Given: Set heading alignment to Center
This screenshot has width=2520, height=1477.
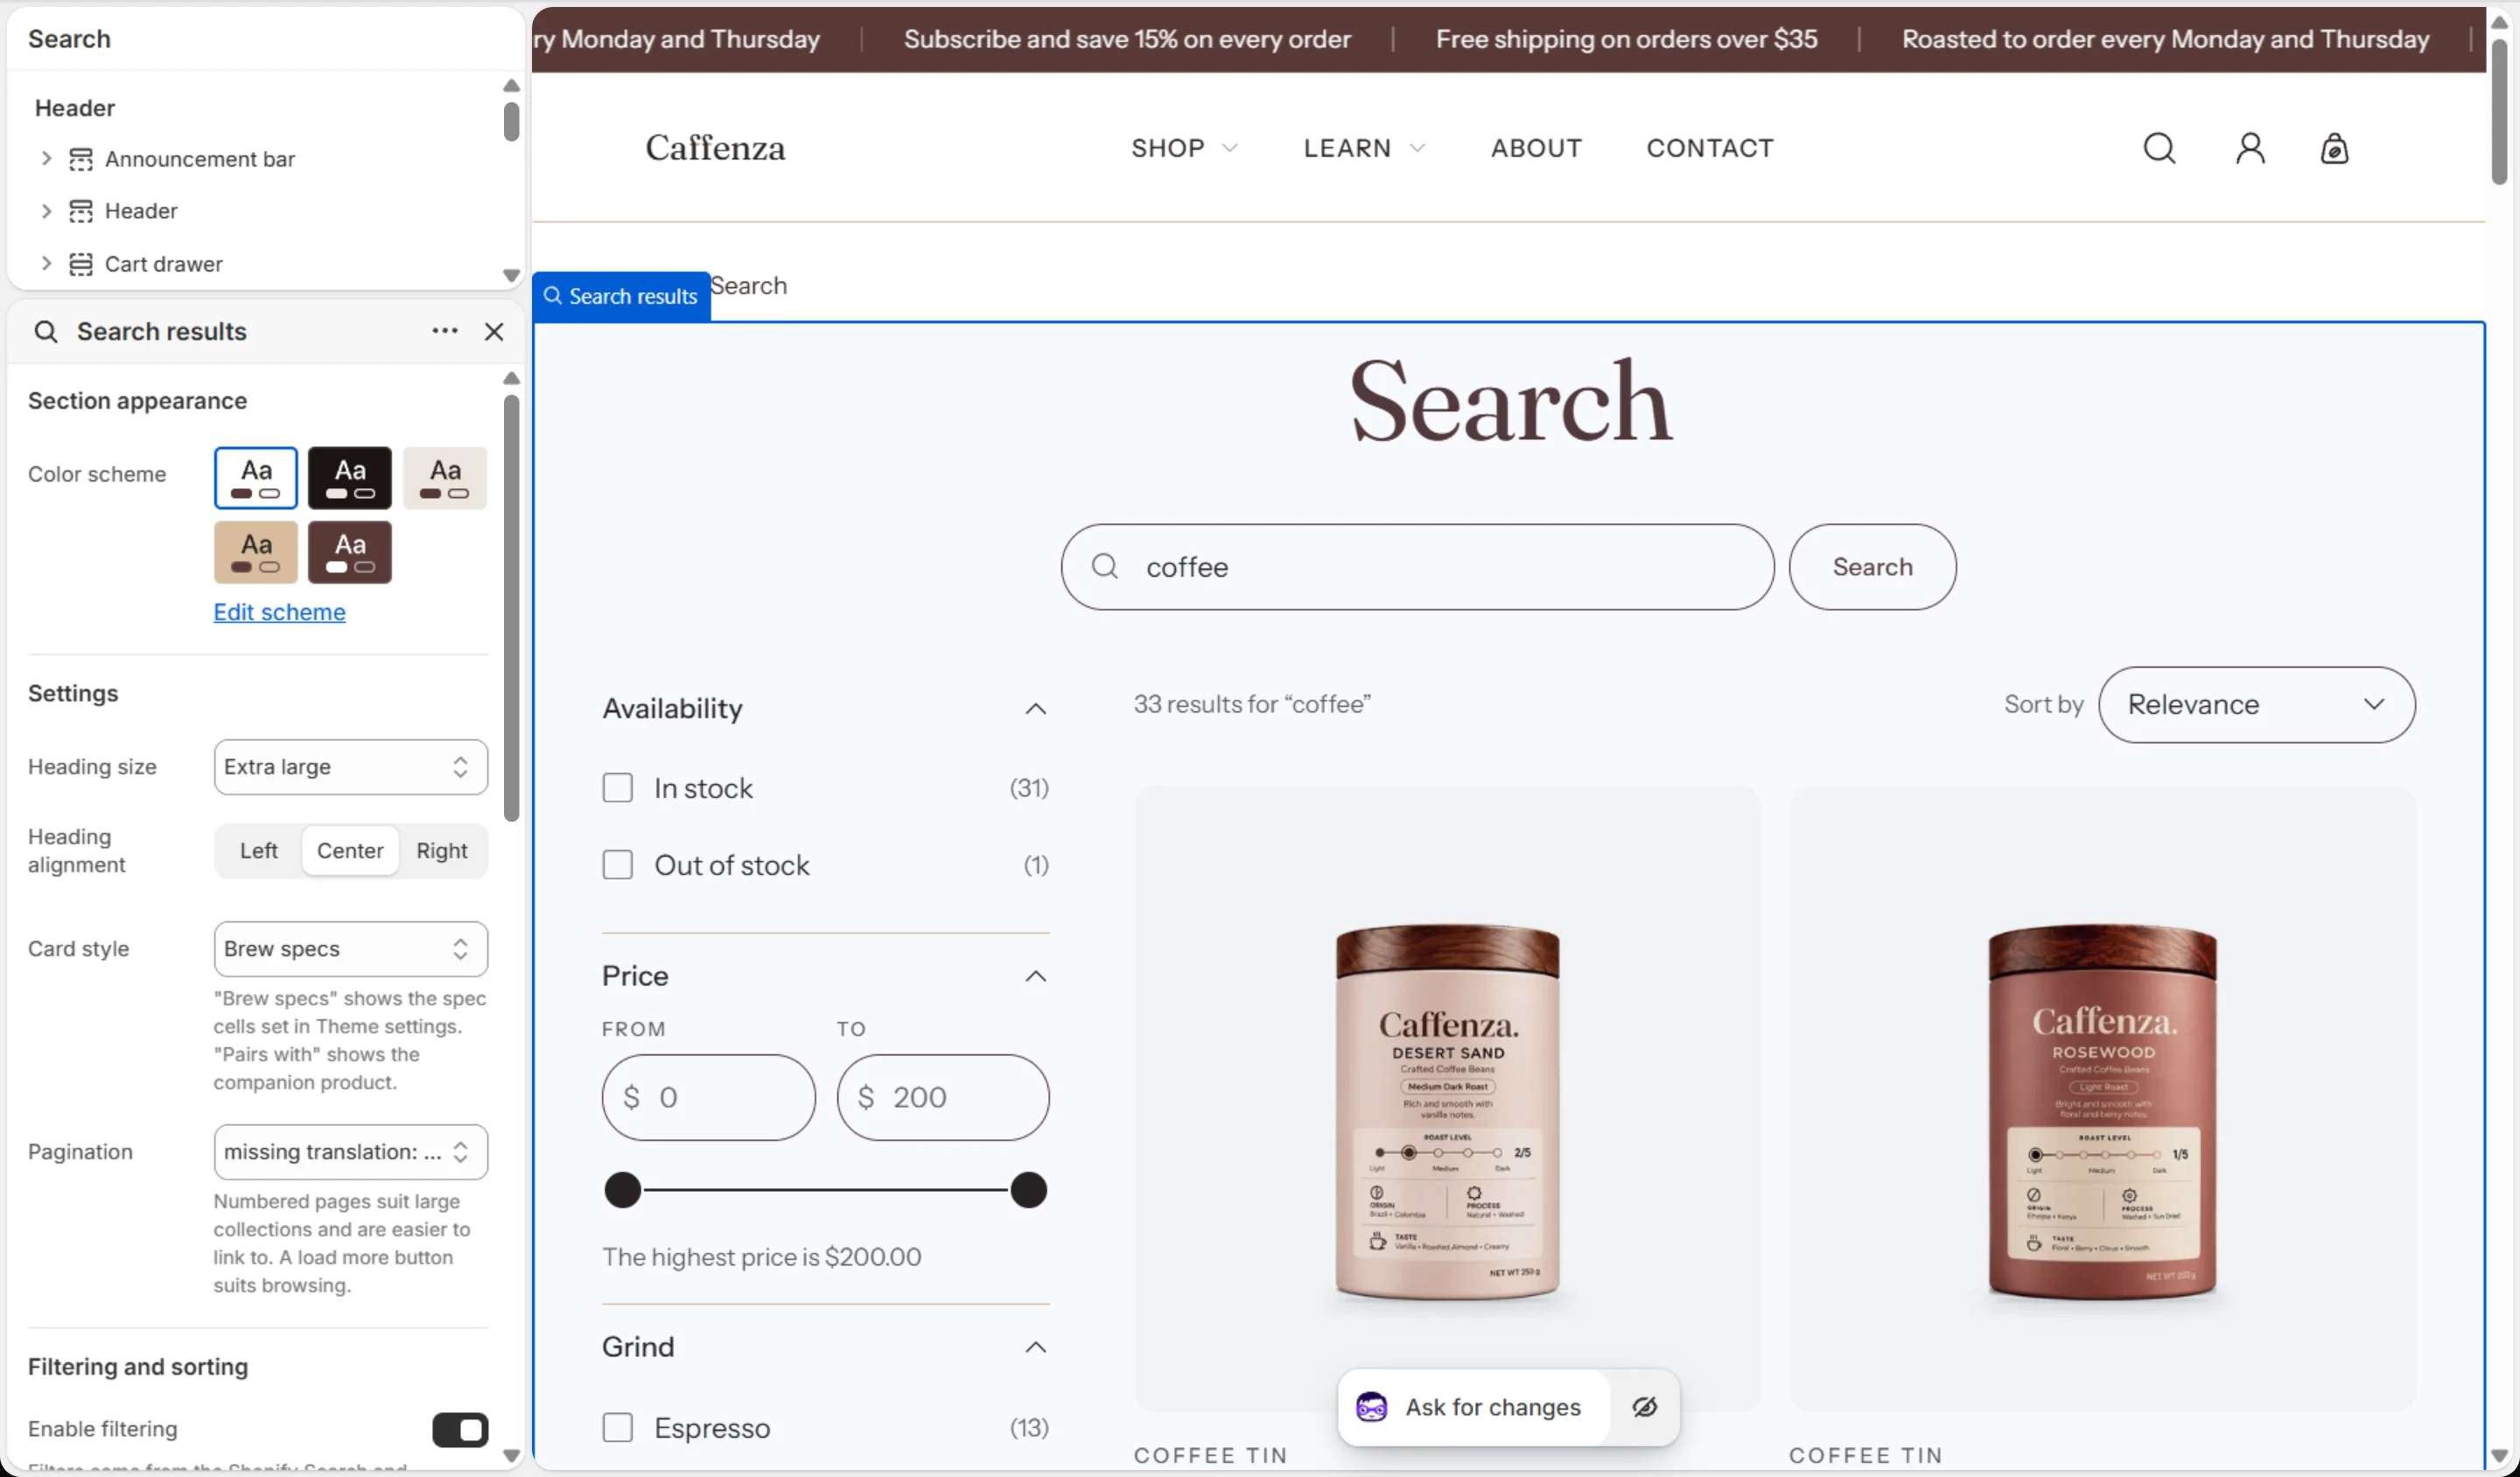Looking at the screenshot, I should 350,851.
